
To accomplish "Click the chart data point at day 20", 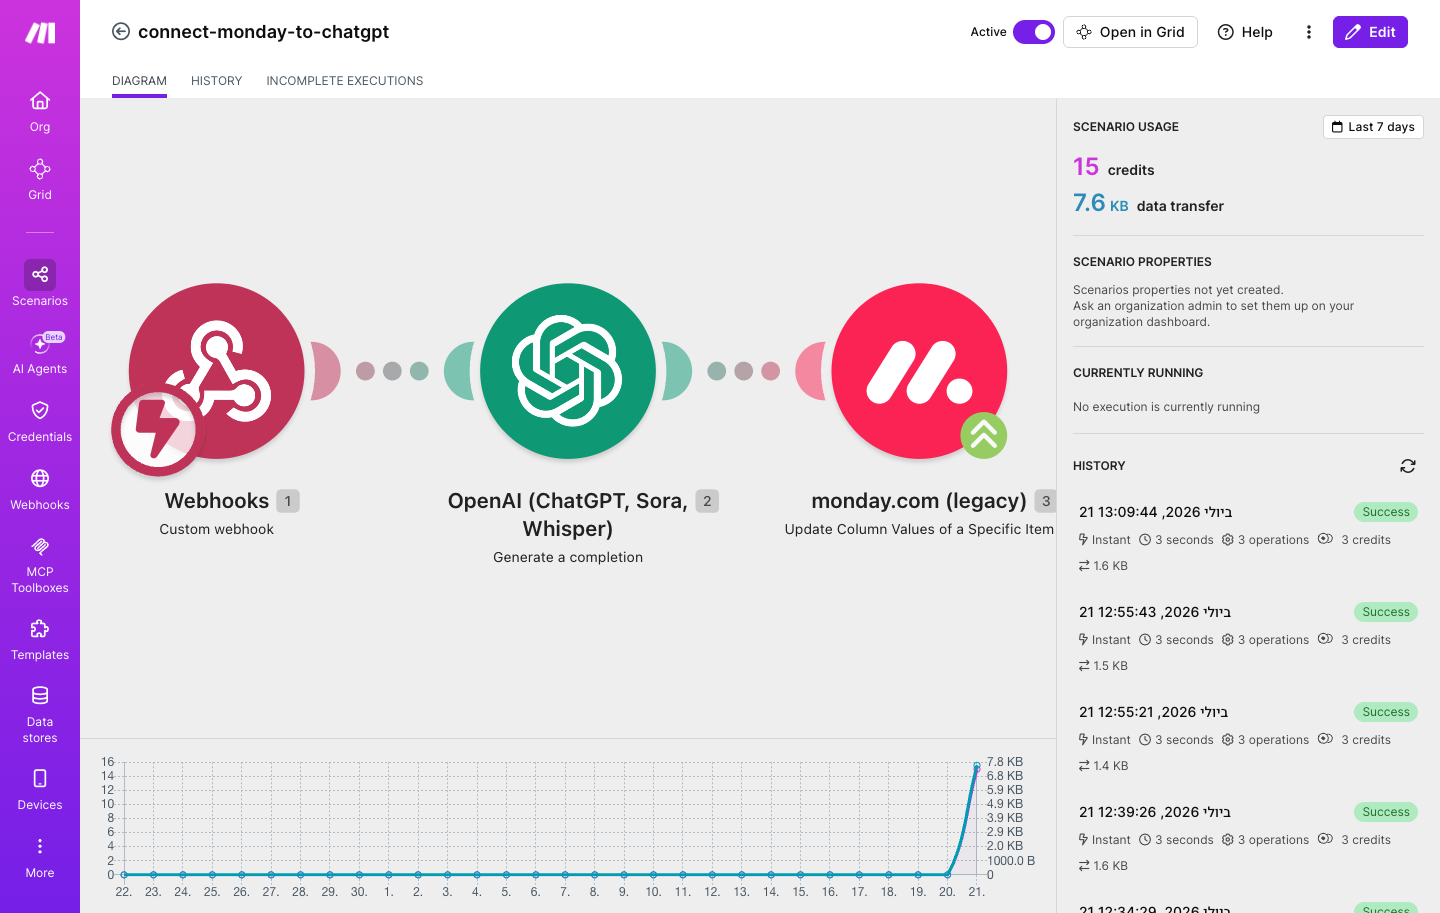I will tap(947, 875).
